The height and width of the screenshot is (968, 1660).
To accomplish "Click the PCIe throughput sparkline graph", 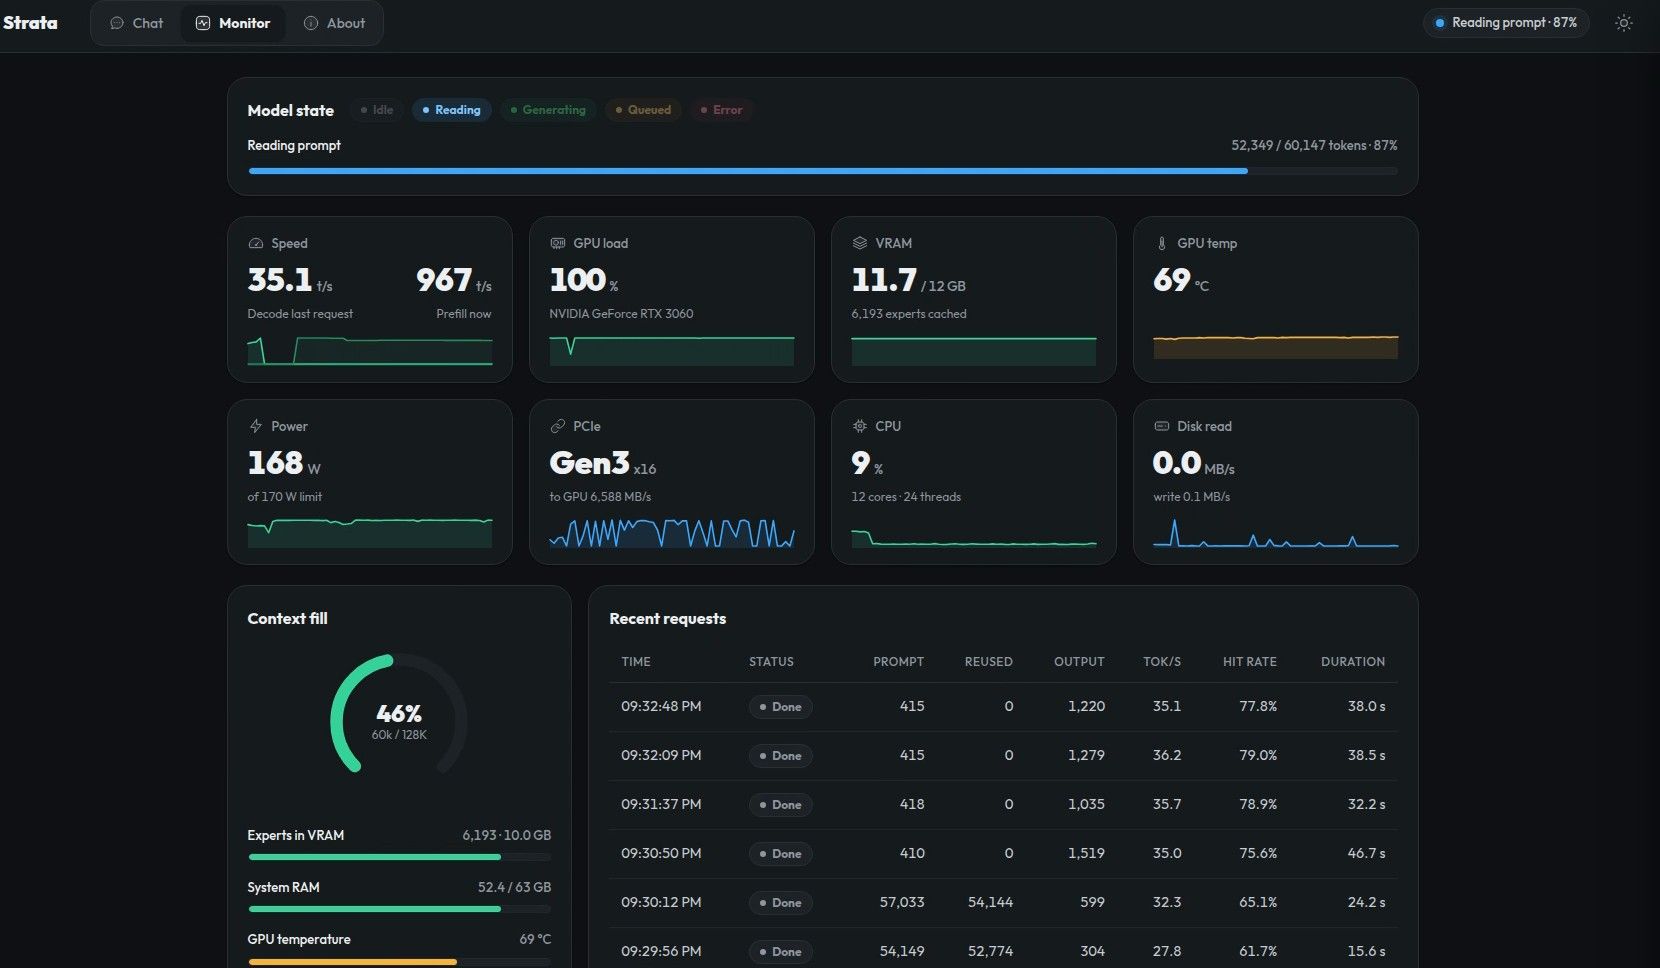I will coord(672,532).
